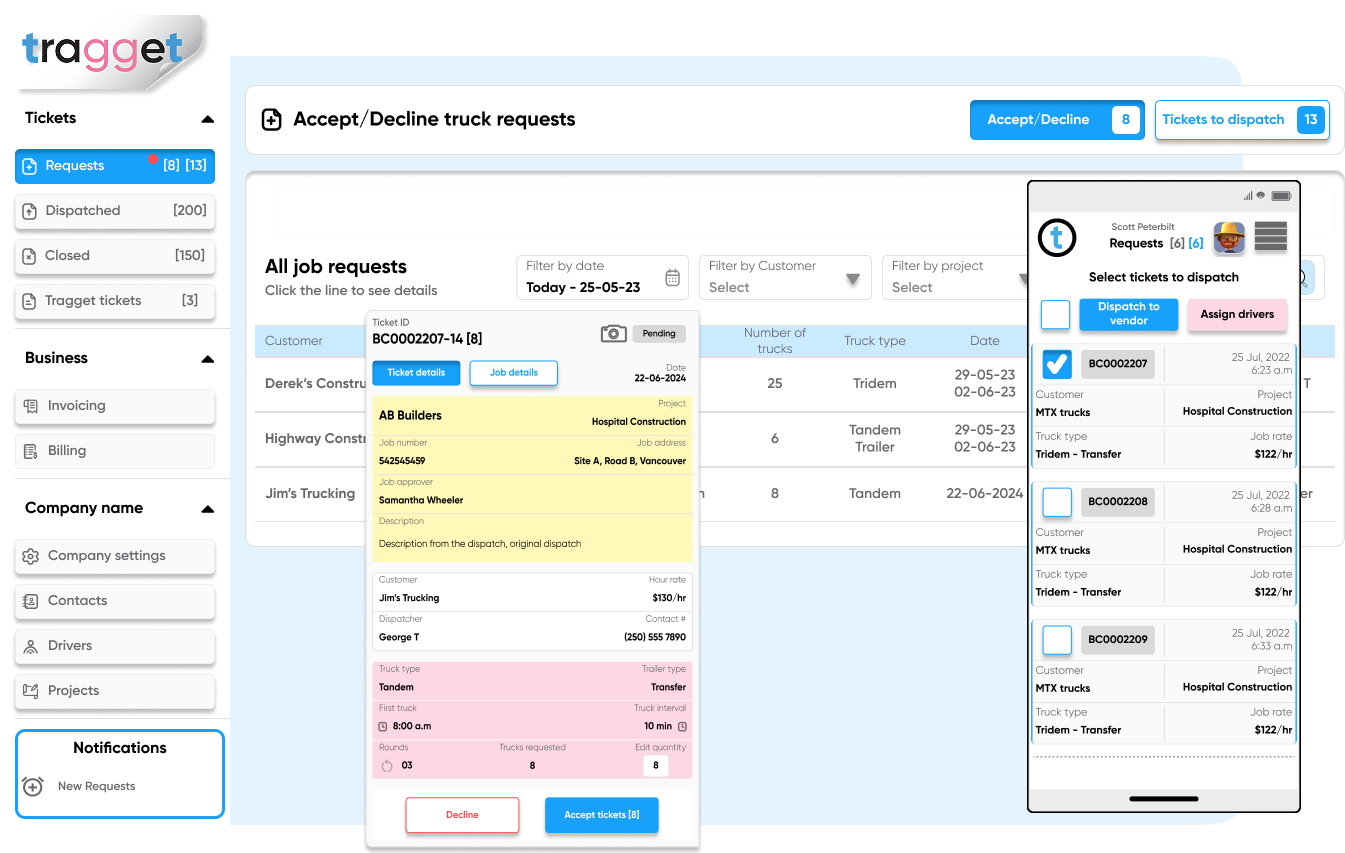Click the Edit quantity field
The image size is (1345, 853).
[655, 766]
